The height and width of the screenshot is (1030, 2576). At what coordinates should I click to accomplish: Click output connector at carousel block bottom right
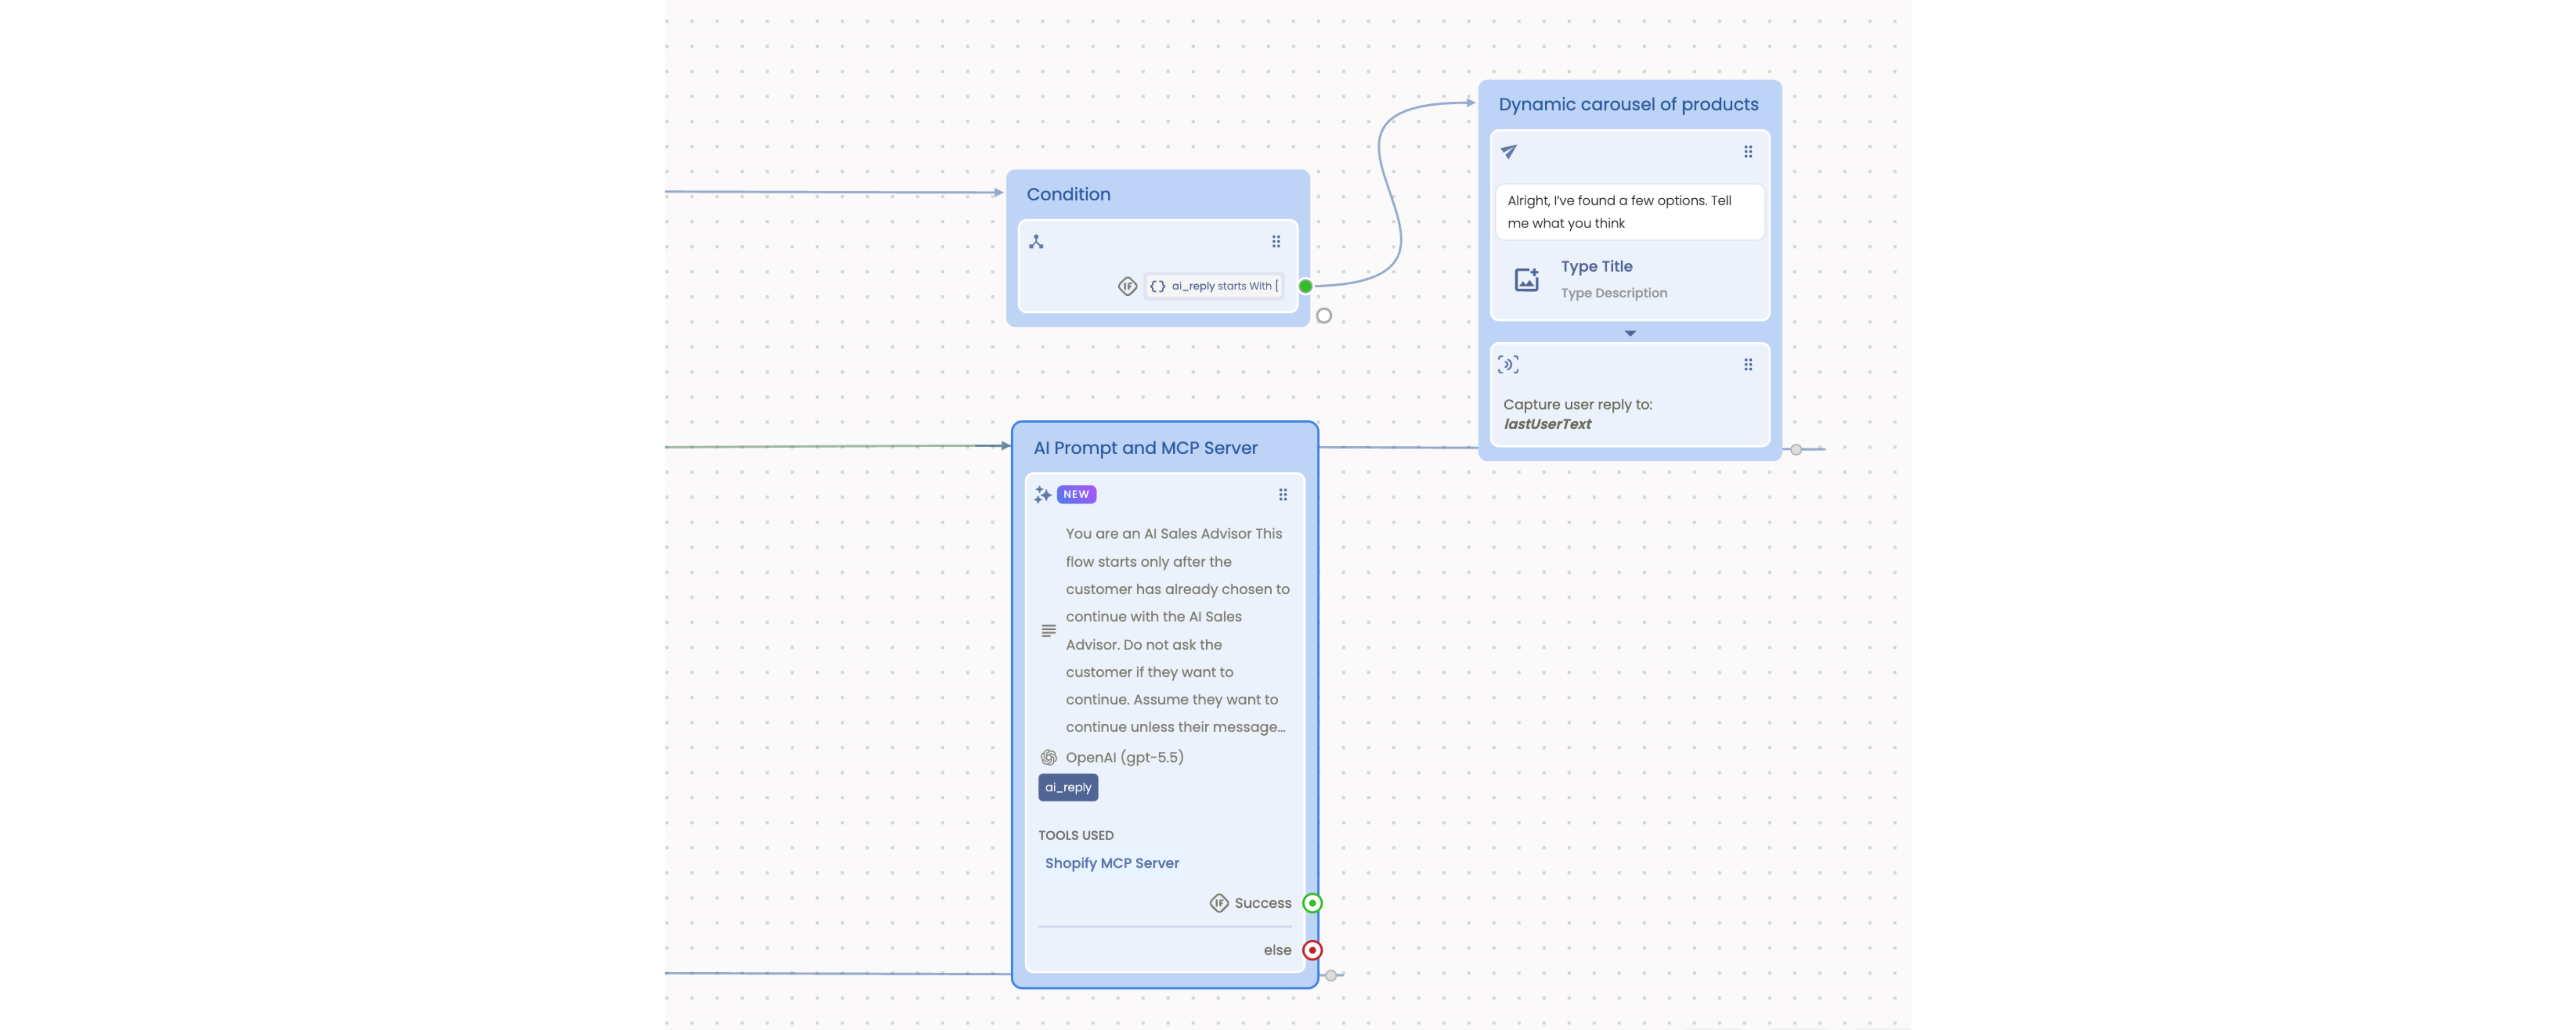pyautogui.click(x=1796, y=450)
